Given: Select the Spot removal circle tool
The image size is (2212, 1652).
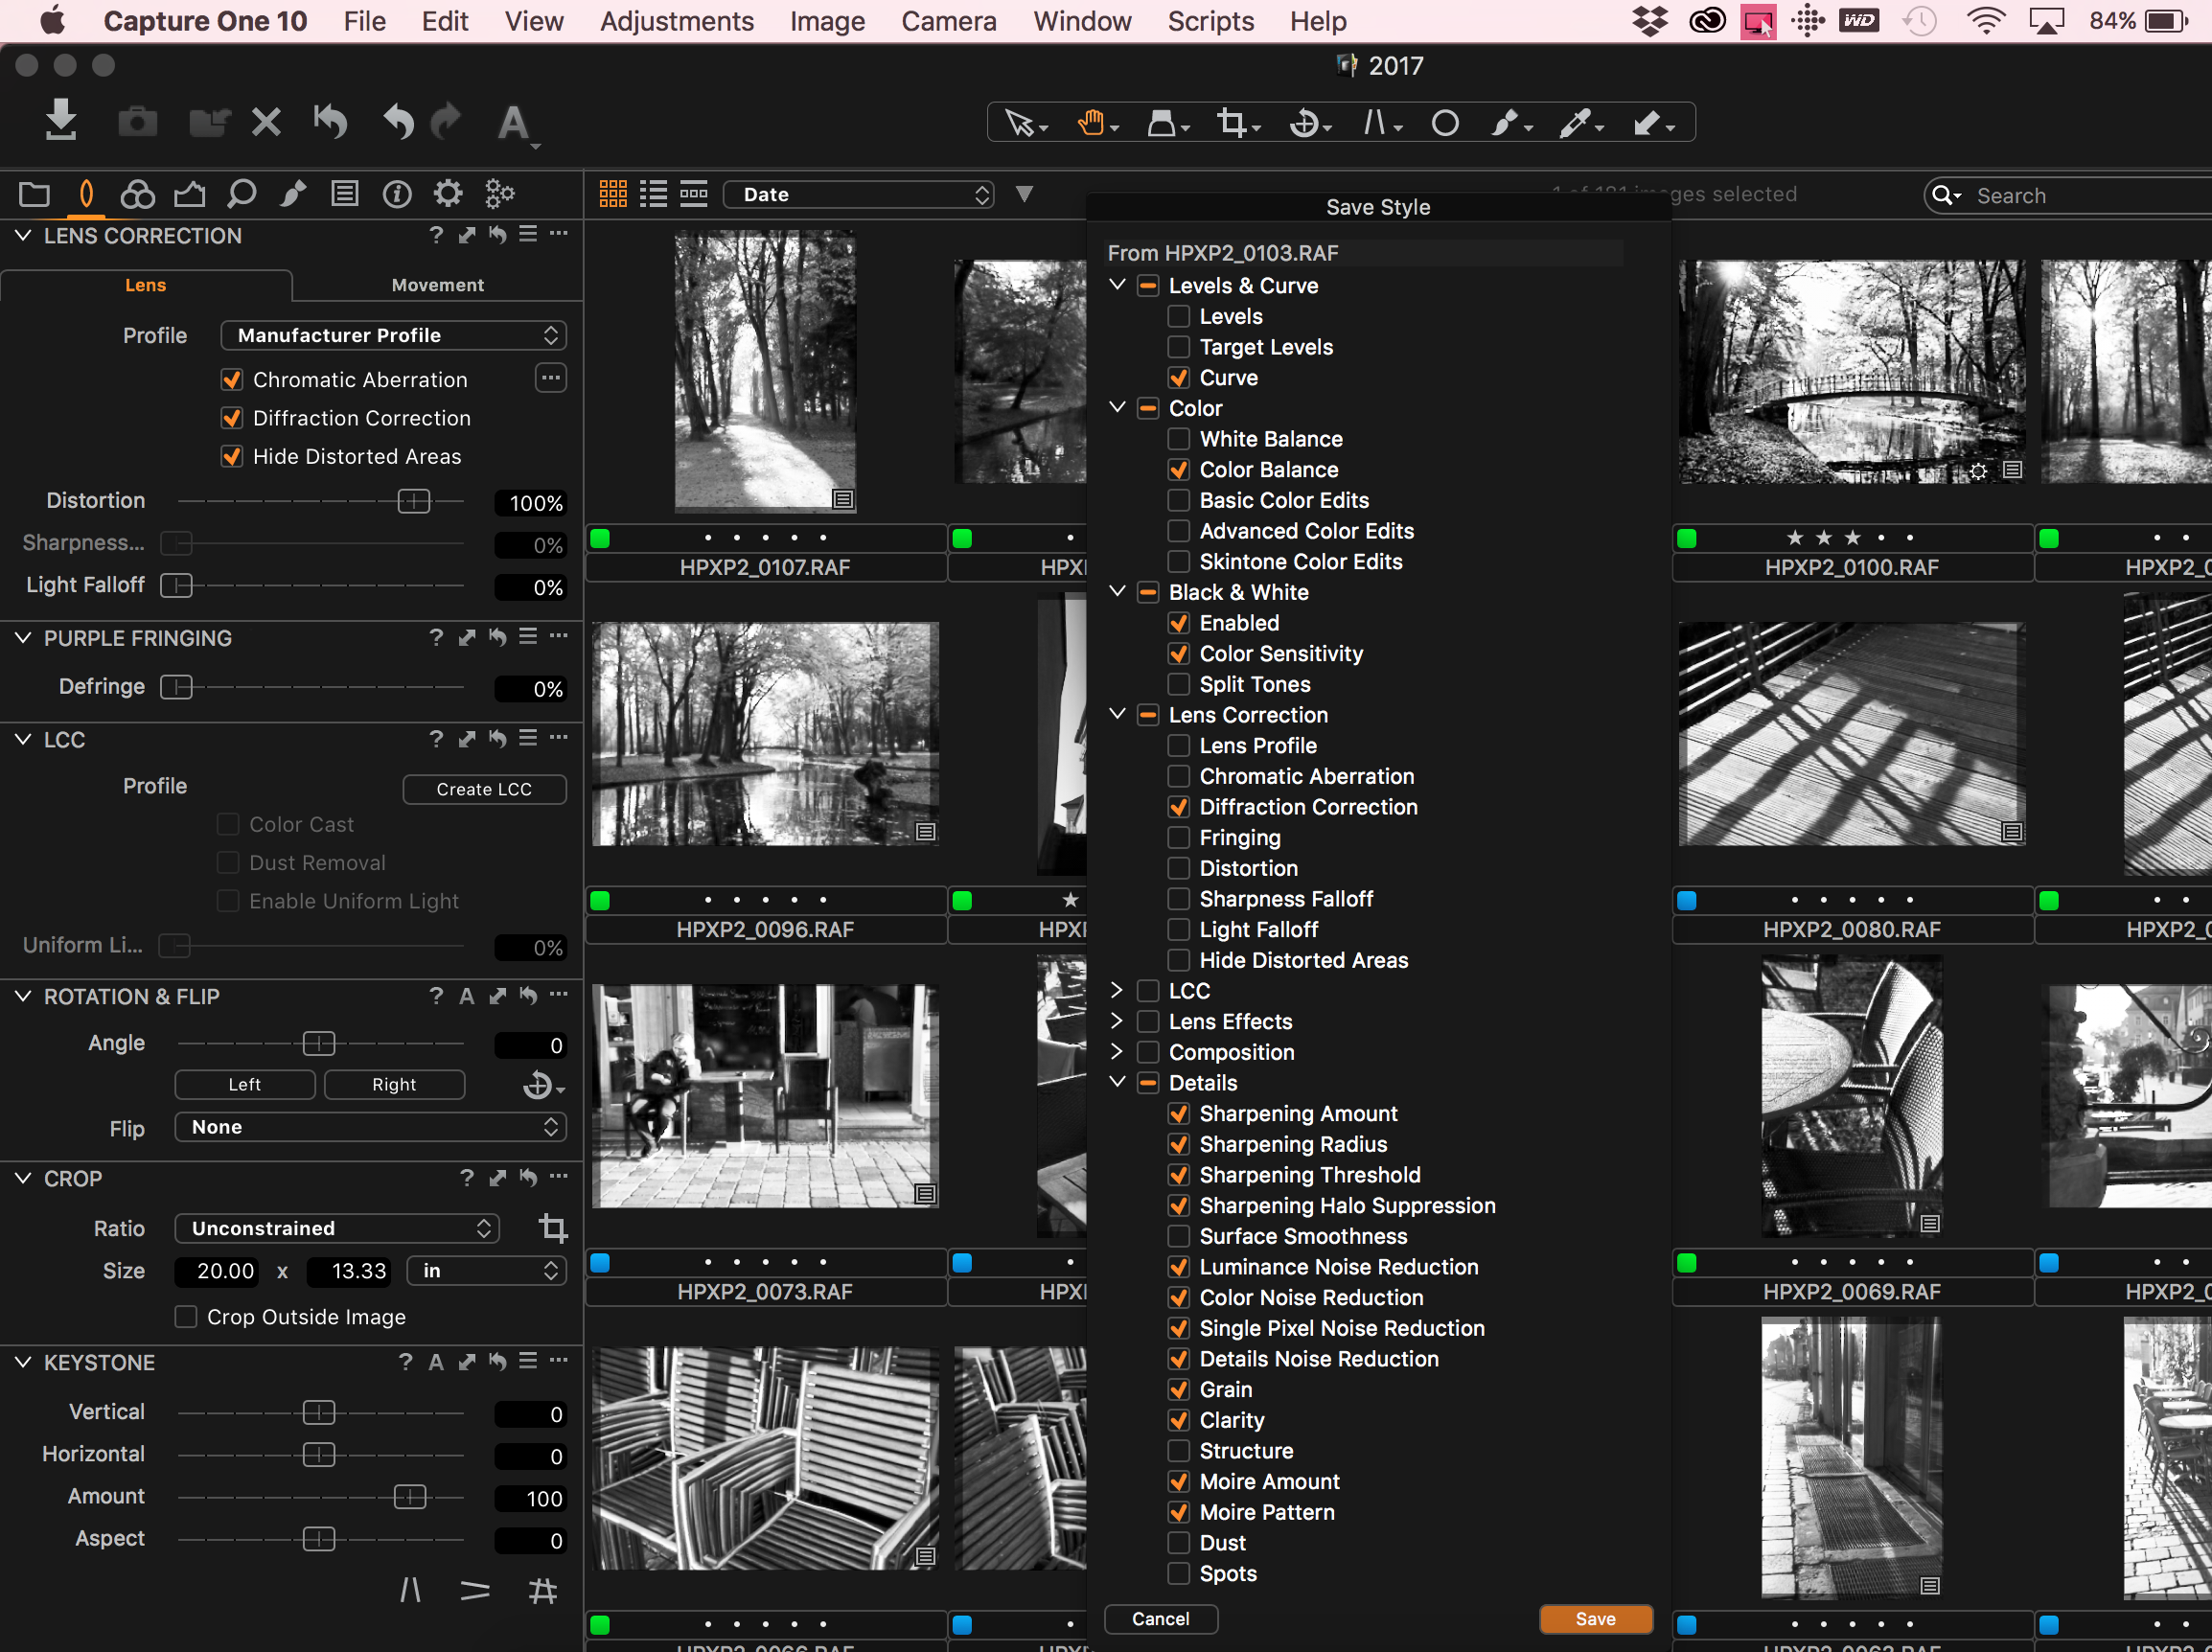Looking at the screenshot, I should point(1445,122).
